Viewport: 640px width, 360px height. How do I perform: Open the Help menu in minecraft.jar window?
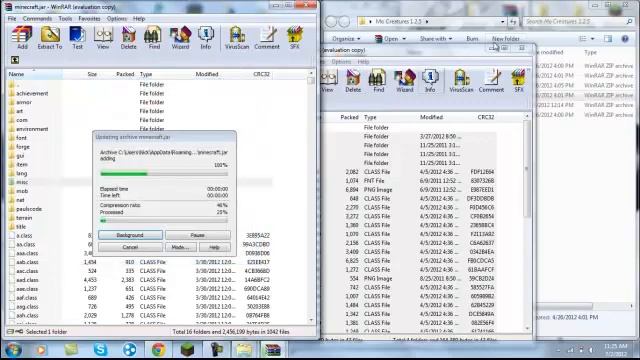point(139,18)
